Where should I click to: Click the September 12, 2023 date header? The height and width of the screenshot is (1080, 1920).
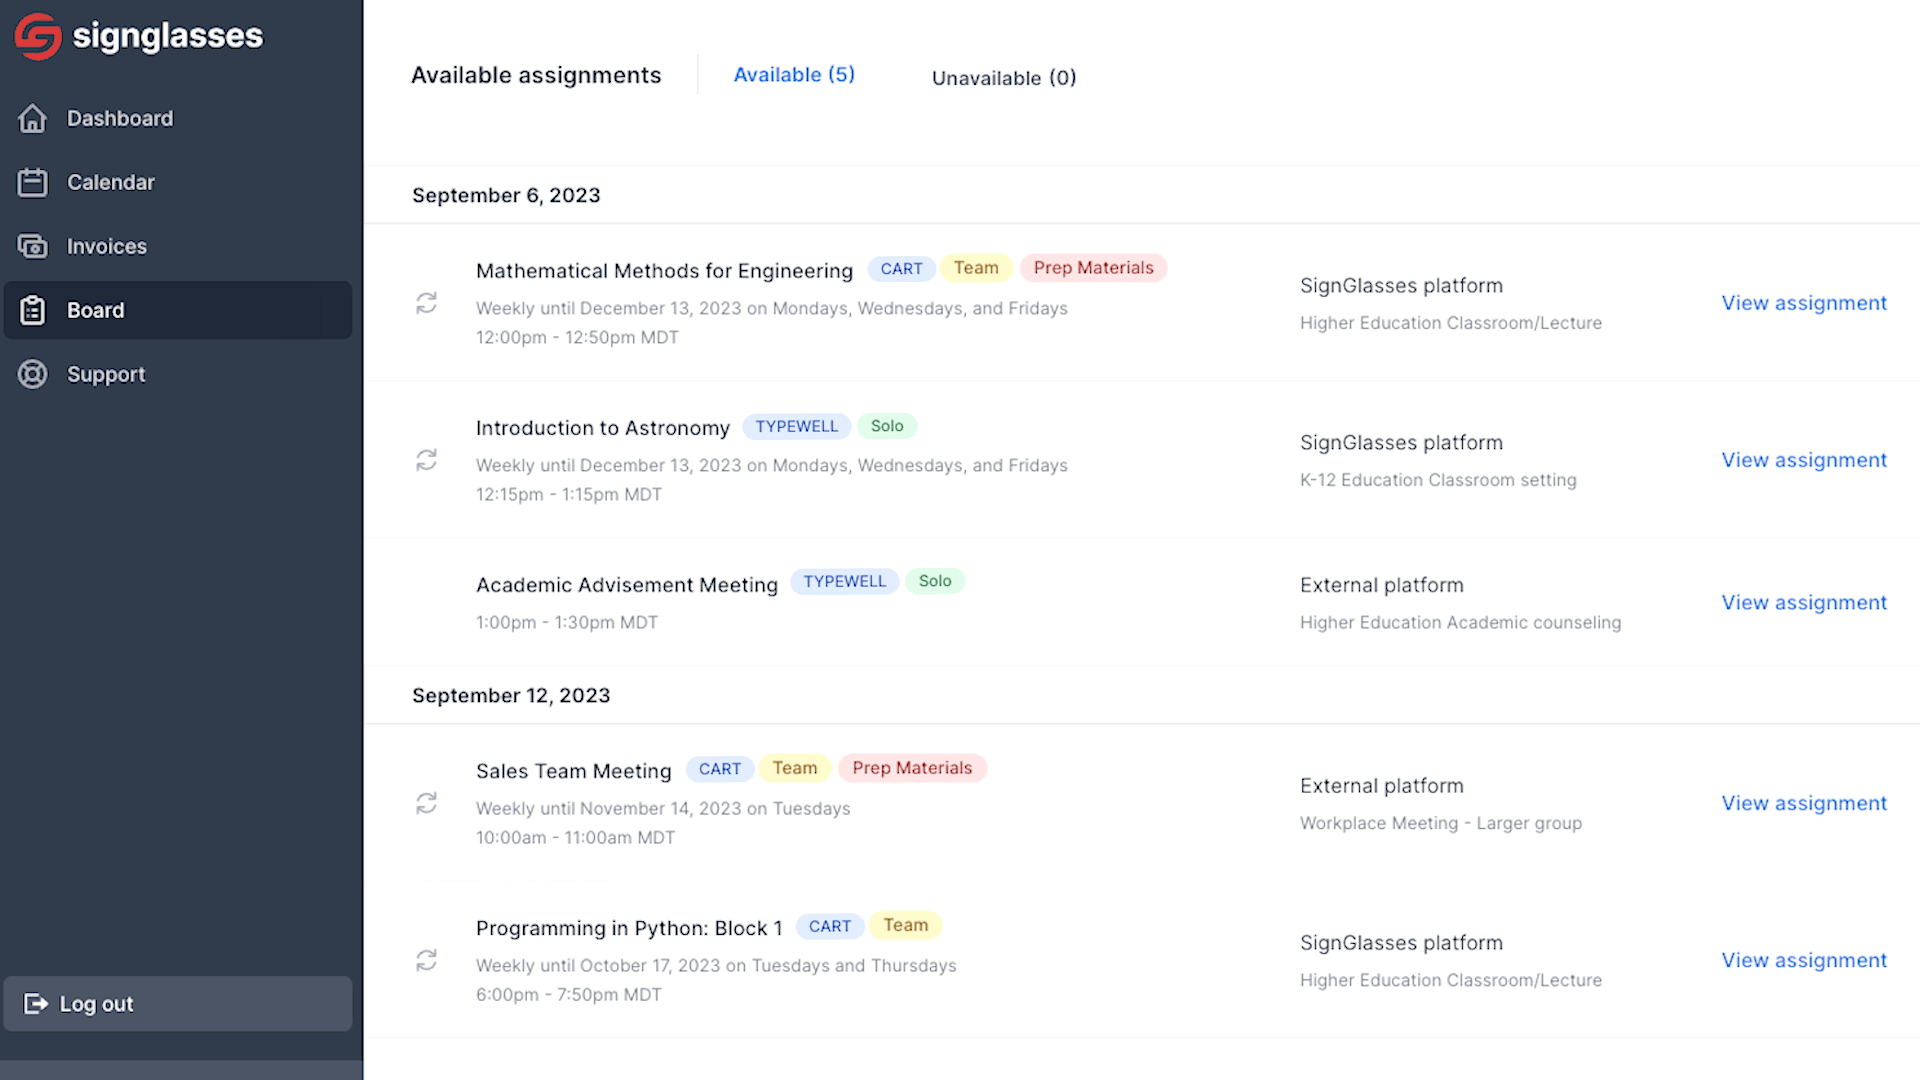511,695
